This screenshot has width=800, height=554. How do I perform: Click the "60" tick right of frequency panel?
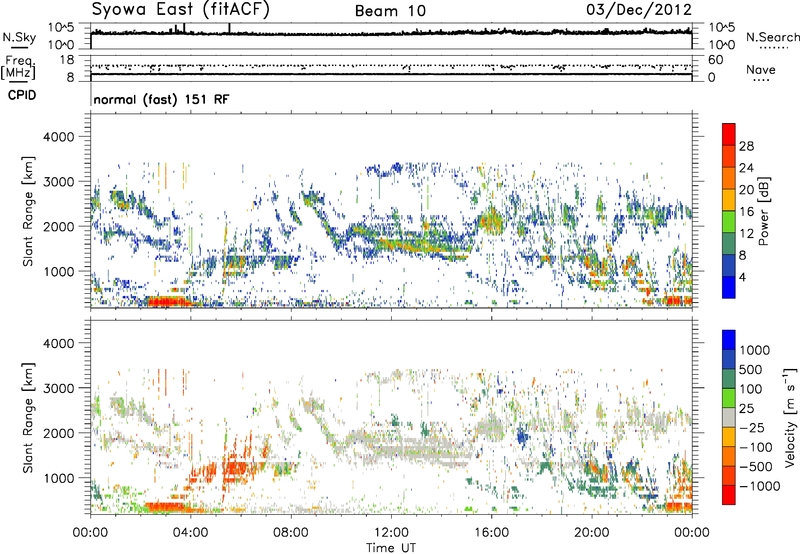(715, 60)
